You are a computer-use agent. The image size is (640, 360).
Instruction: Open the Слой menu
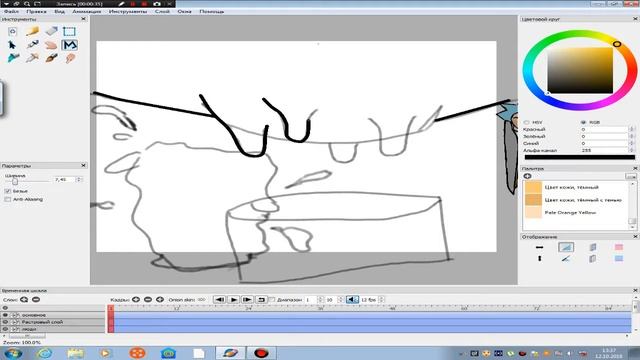pos(162,11)
